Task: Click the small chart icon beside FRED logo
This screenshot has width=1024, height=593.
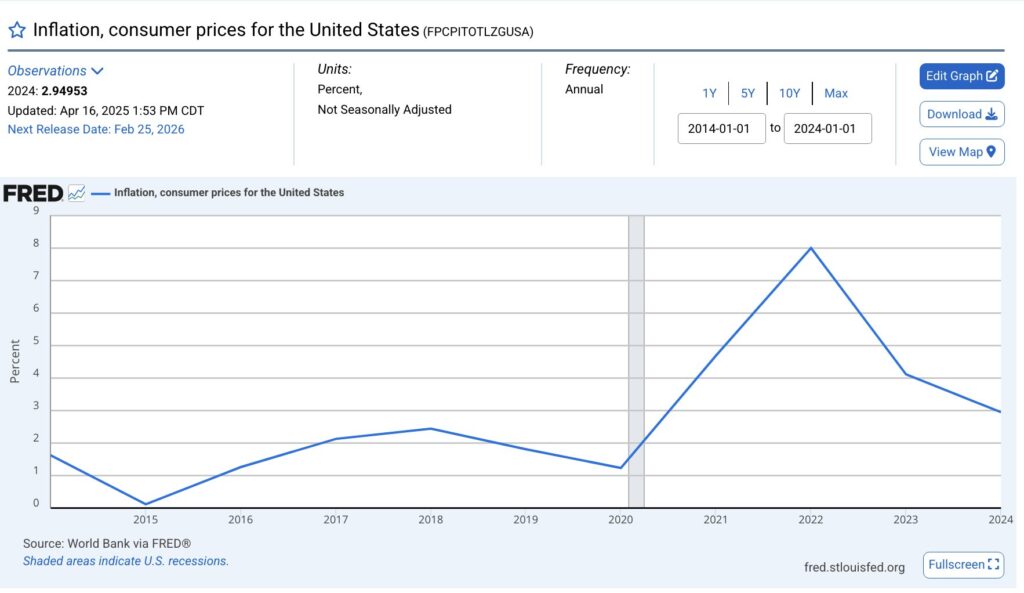Action: (76, 193)
